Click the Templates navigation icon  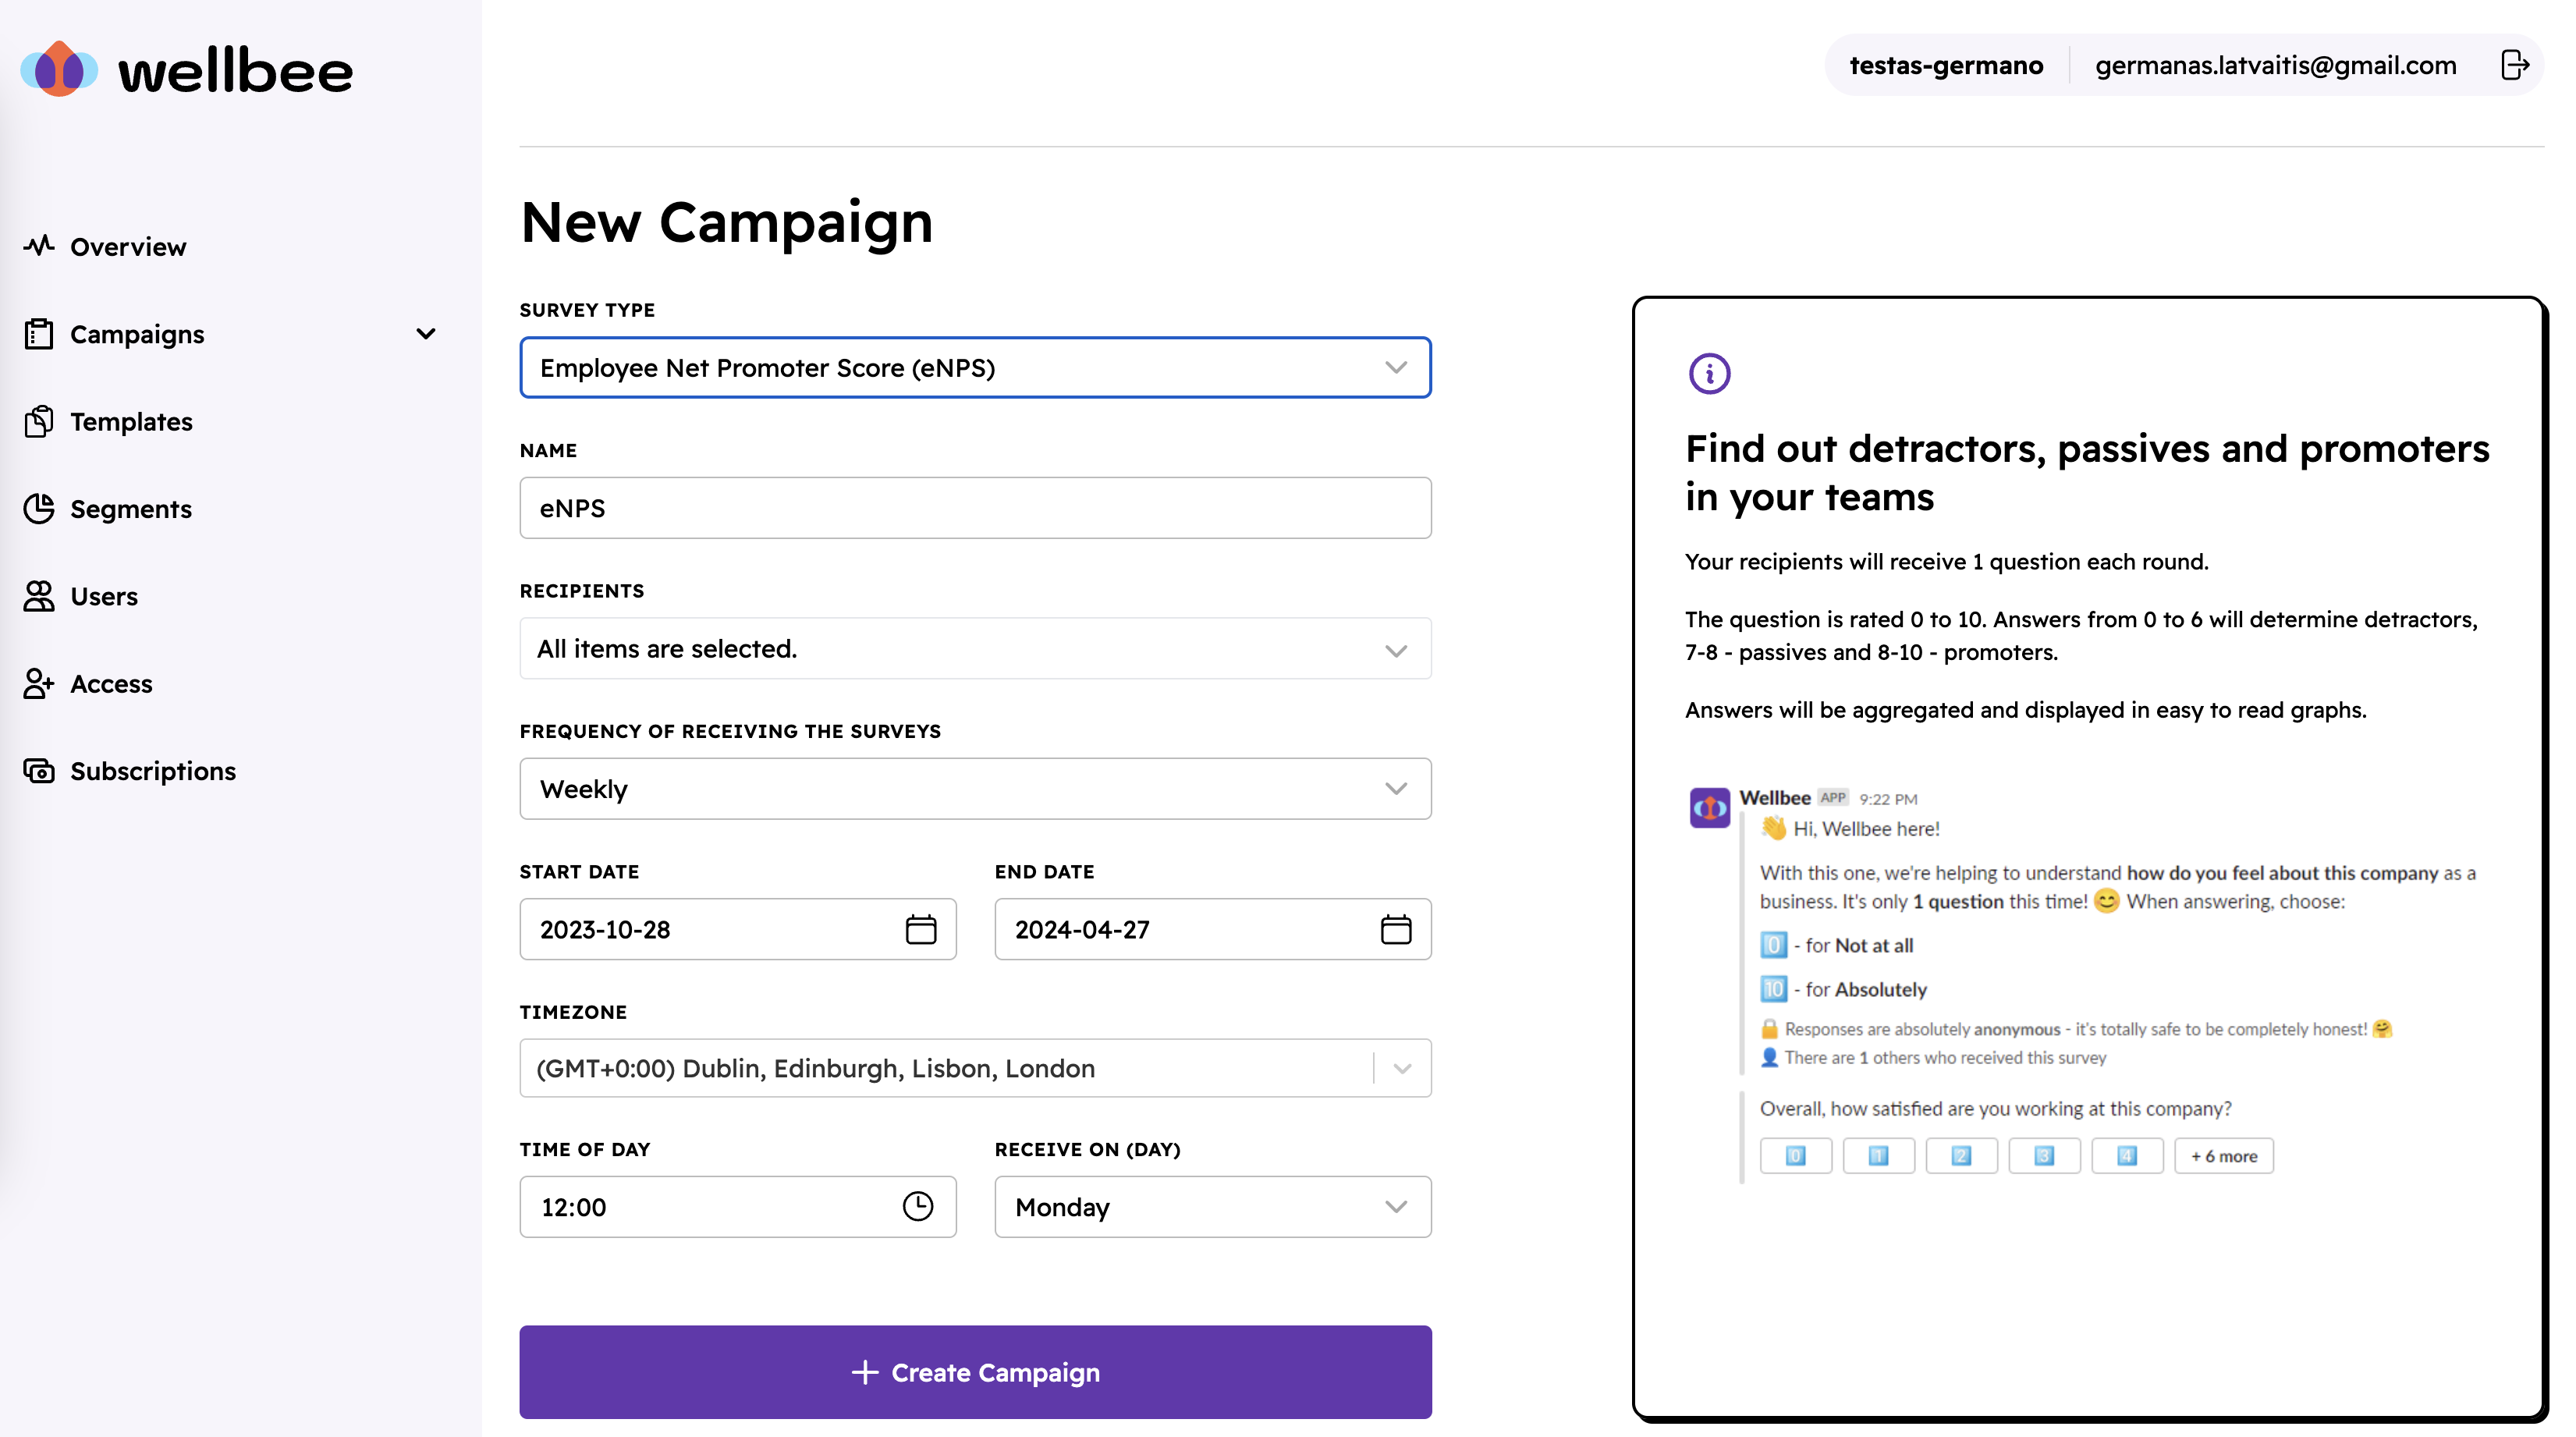37,421
